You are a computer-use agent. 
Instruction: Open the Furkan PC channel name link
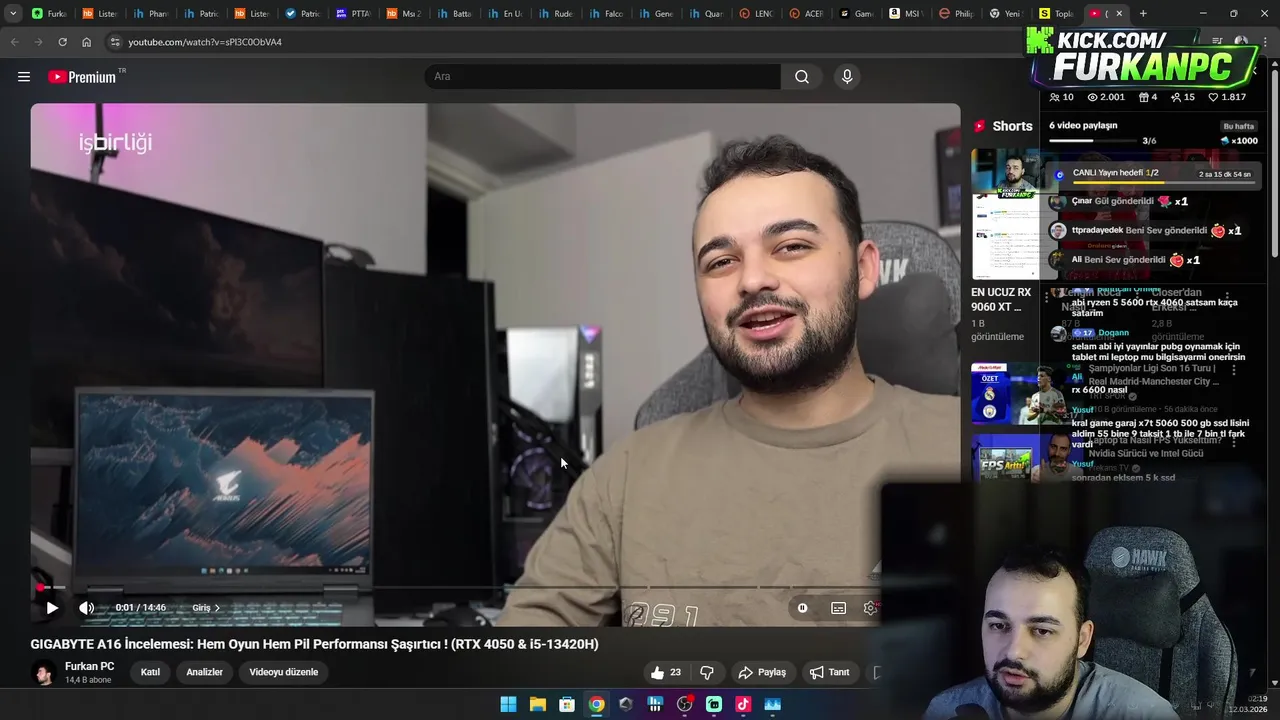click(x=90, y=666)
